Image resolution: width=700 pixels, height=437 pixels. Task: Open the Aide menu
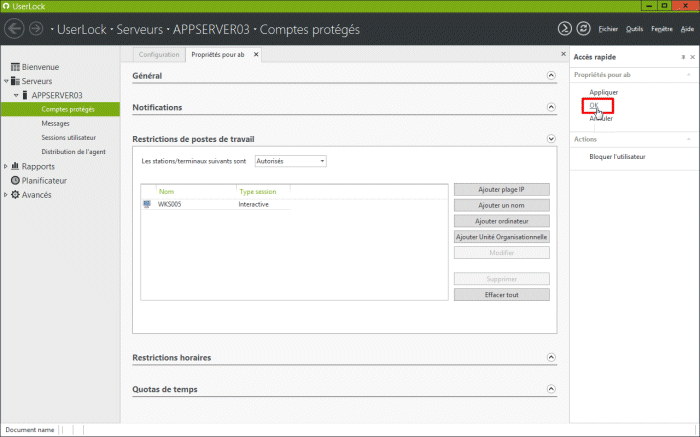(687, 29)
